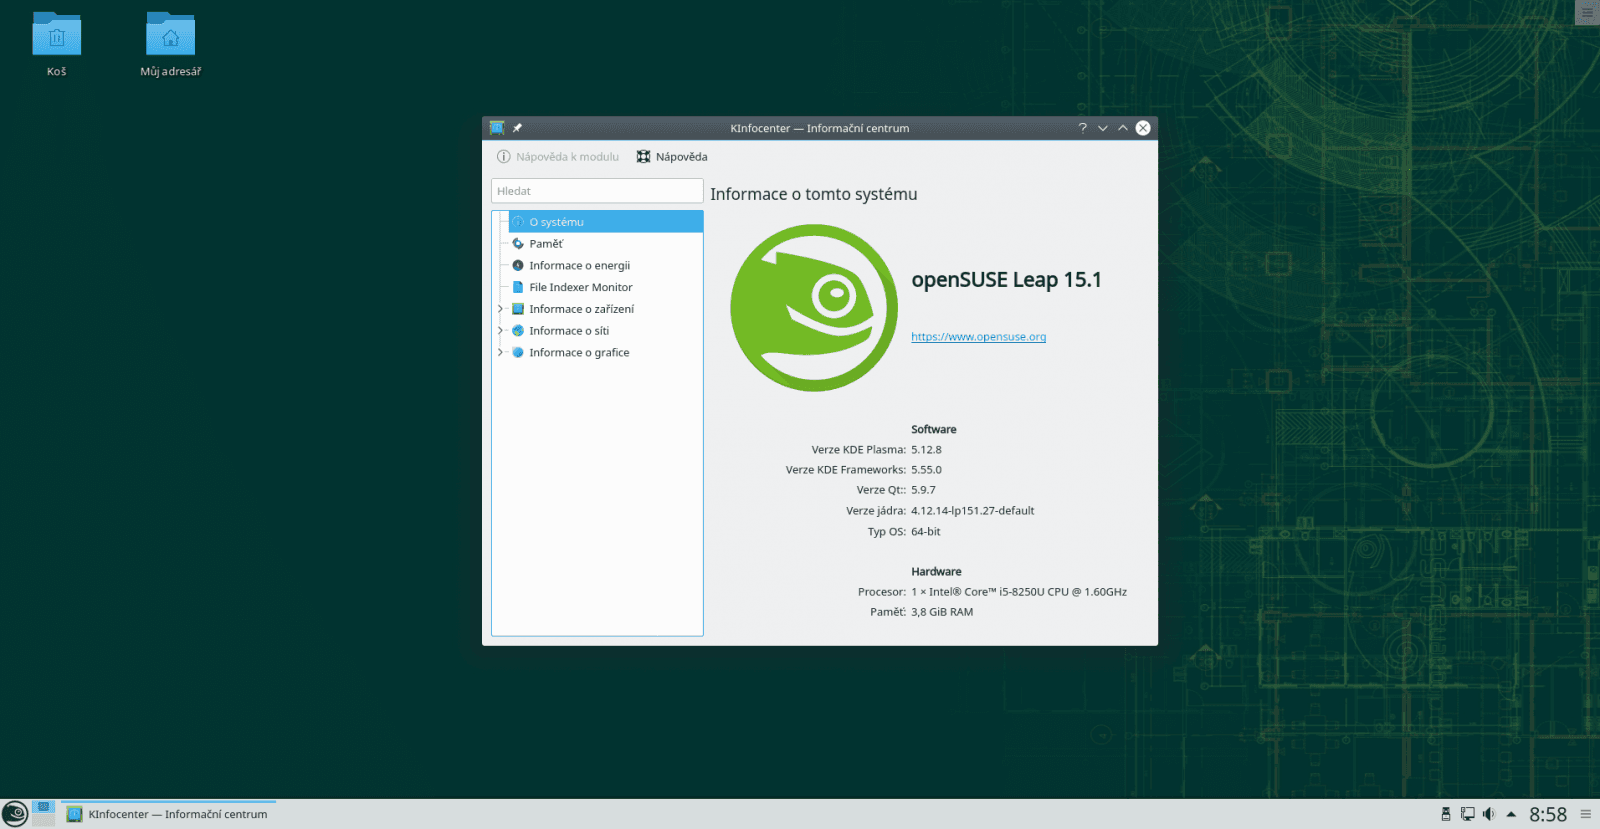Maximize the KInfocenter window
Viewport: 1600px width, 829px height.
(1122, 128)
